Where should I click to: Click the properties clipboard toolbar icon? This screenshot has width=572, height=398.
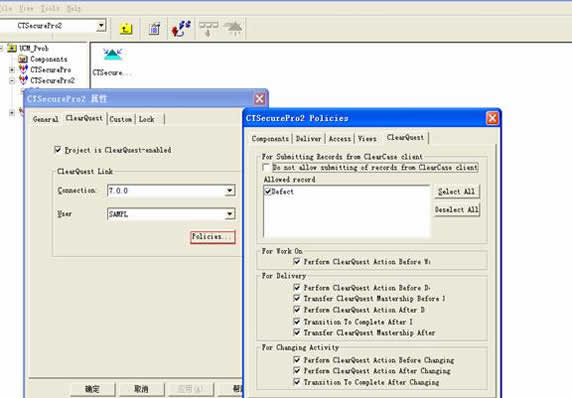154,28
